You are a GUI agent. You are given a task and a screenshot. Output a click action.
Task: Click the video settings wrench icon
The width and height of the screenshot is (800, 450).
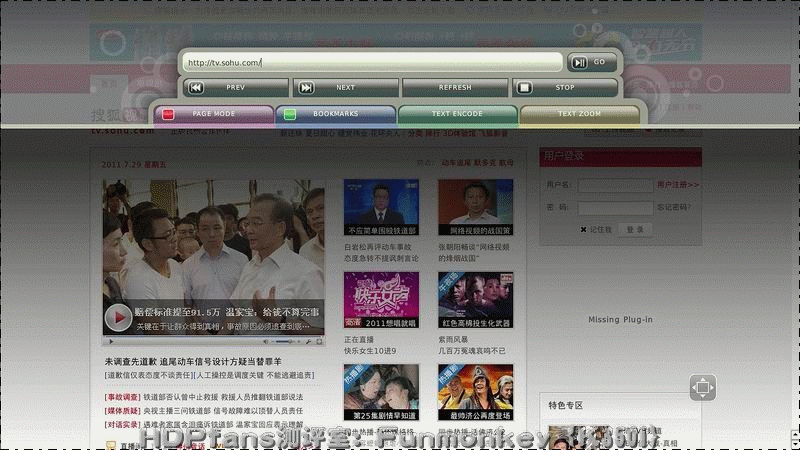308,341
